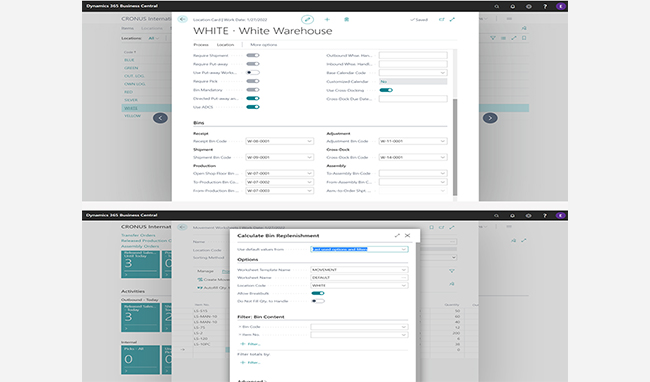The width and height of the screenshot is (650, 382).
Task: Click filter funnel icon in Movement Worksheet
Action: pos(452,271)
